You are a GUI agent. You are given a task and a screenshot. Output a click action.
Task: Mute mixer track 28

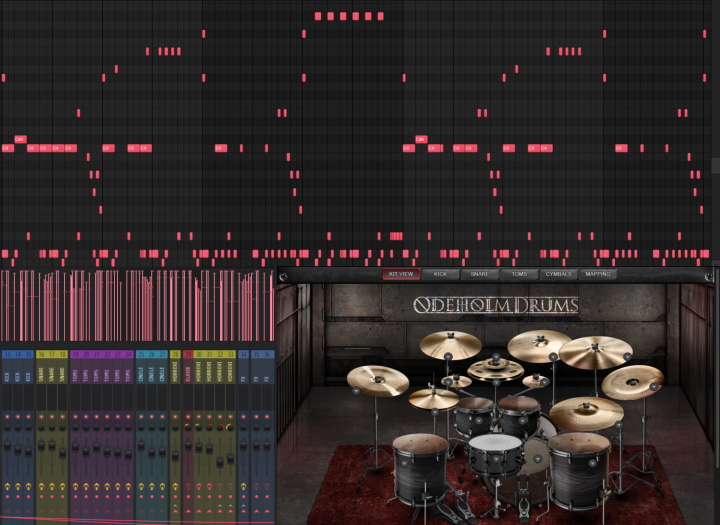(x=175, y=417)
